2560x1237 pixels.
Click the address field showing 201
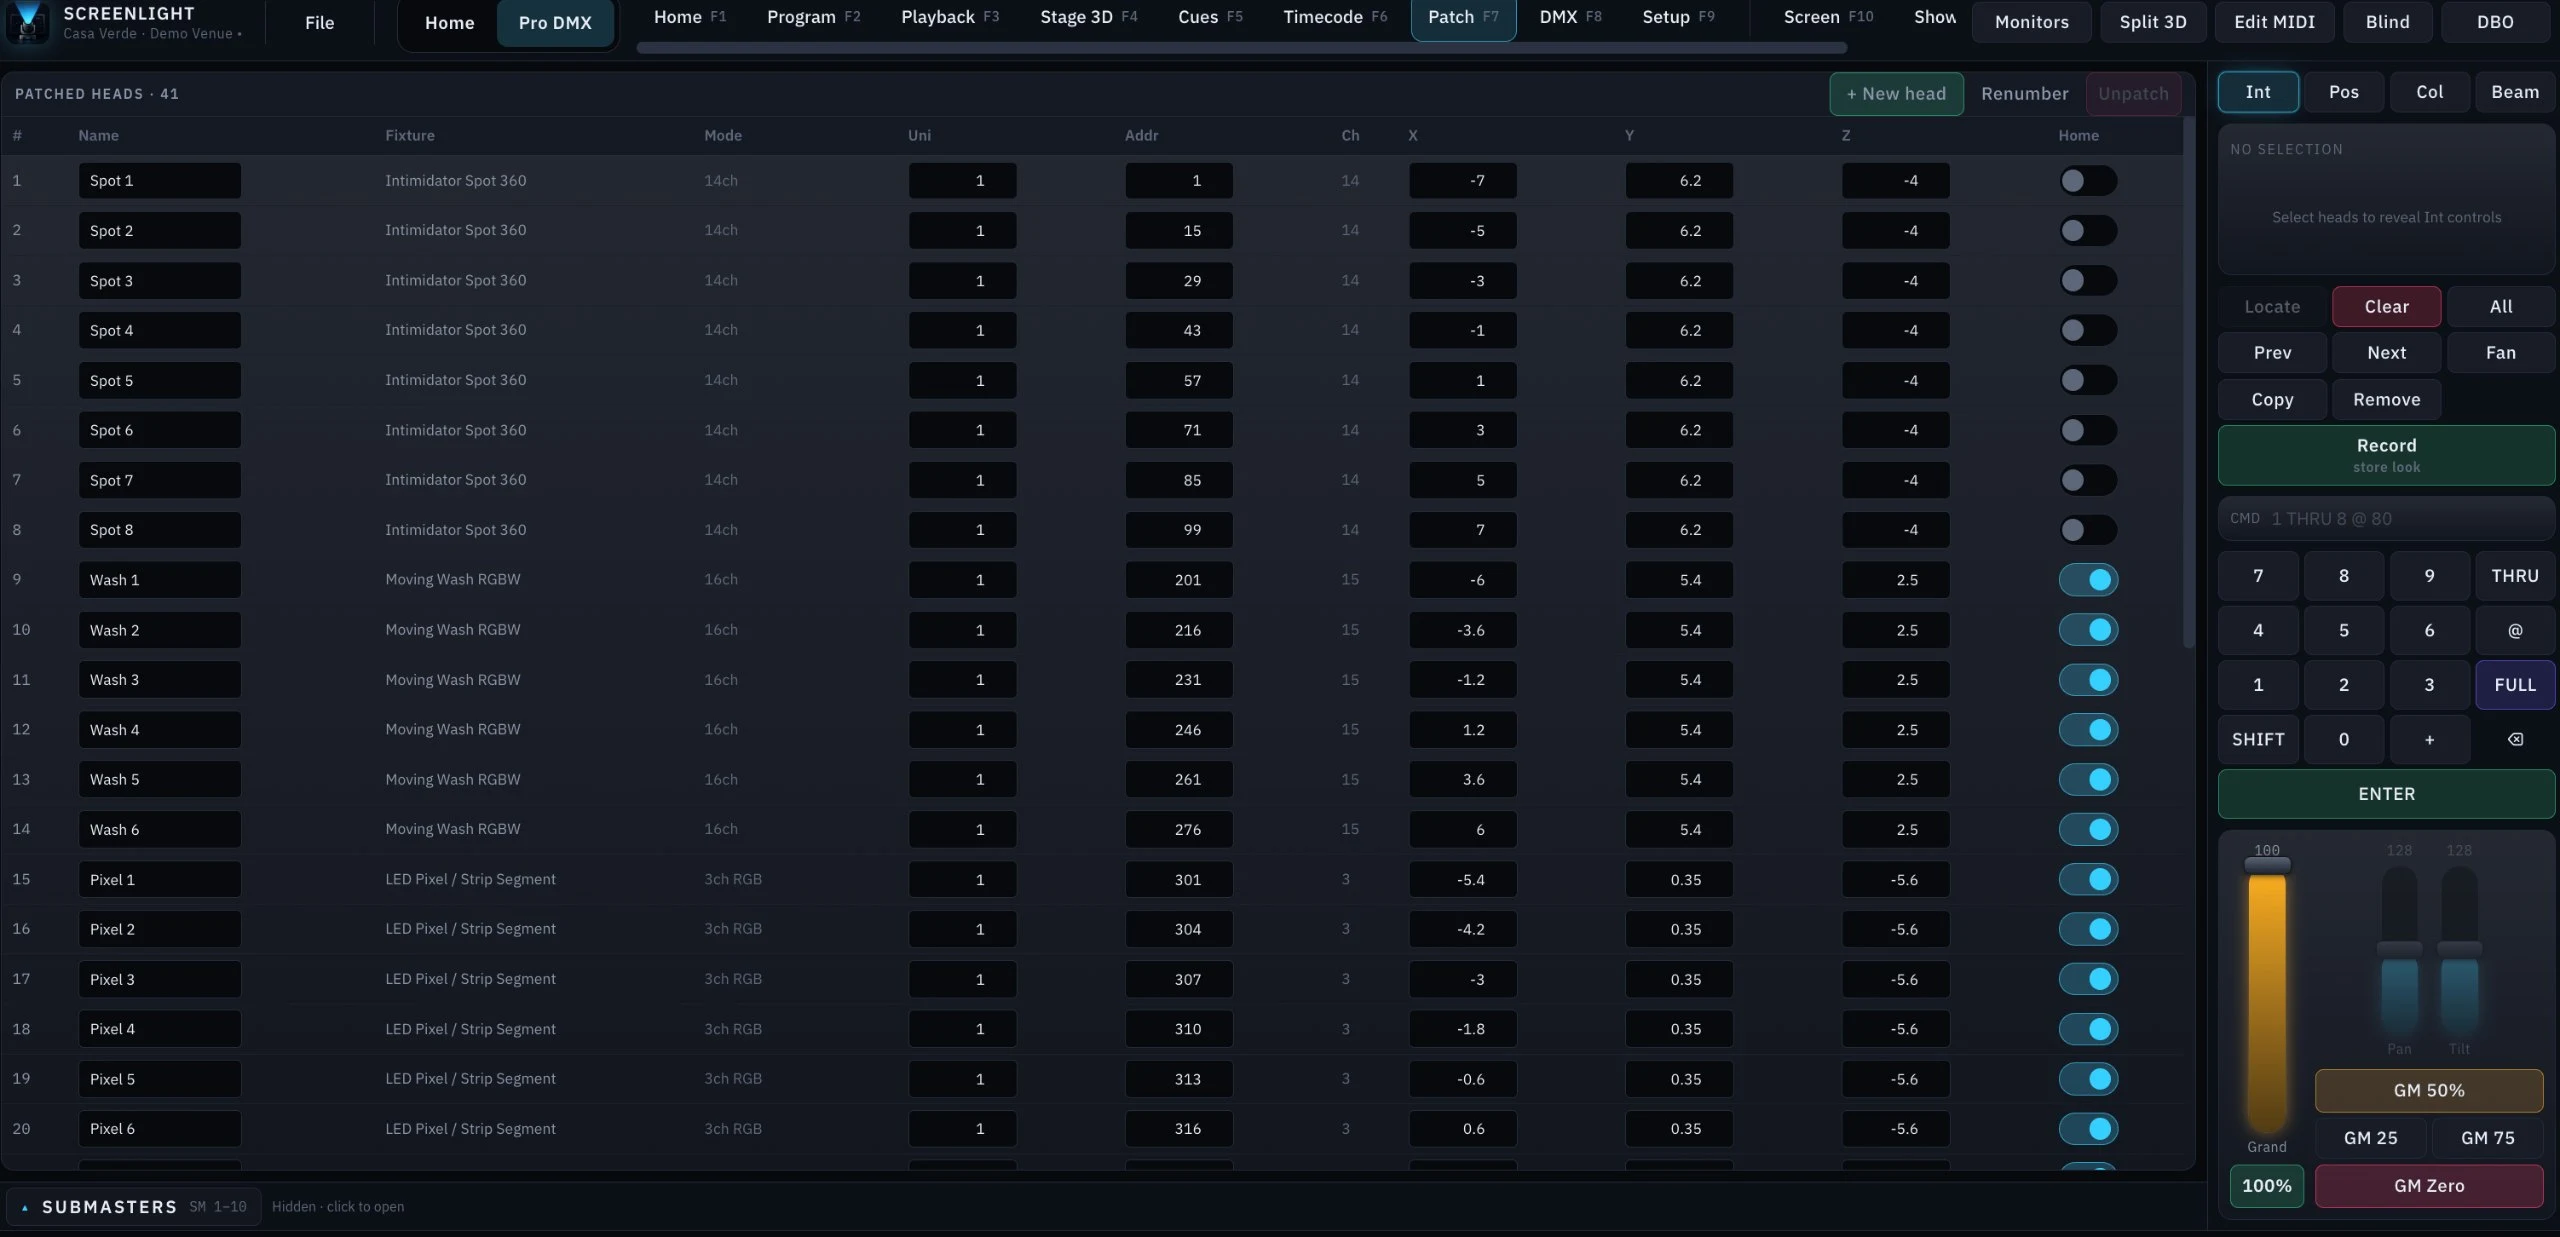coord(1179,580)
